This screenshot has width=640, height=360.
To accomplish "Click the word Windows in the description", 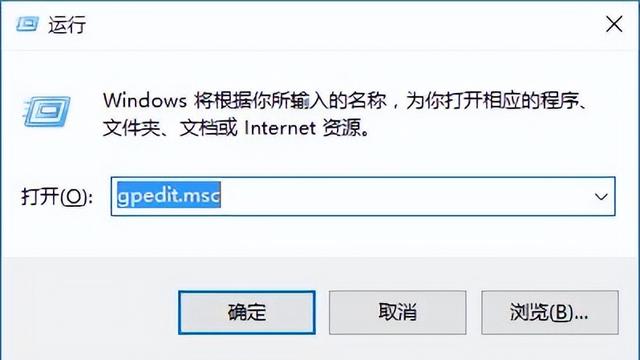I will click(x=145, y=100).
